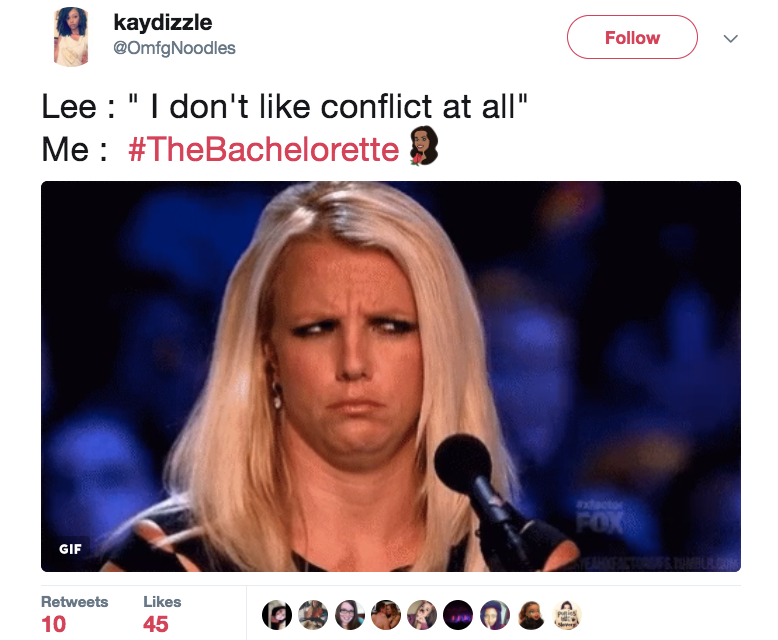Viewport: 778px width, 640px height.
Task: Open first liker avatar in row
Action: (x=277, y=615)
